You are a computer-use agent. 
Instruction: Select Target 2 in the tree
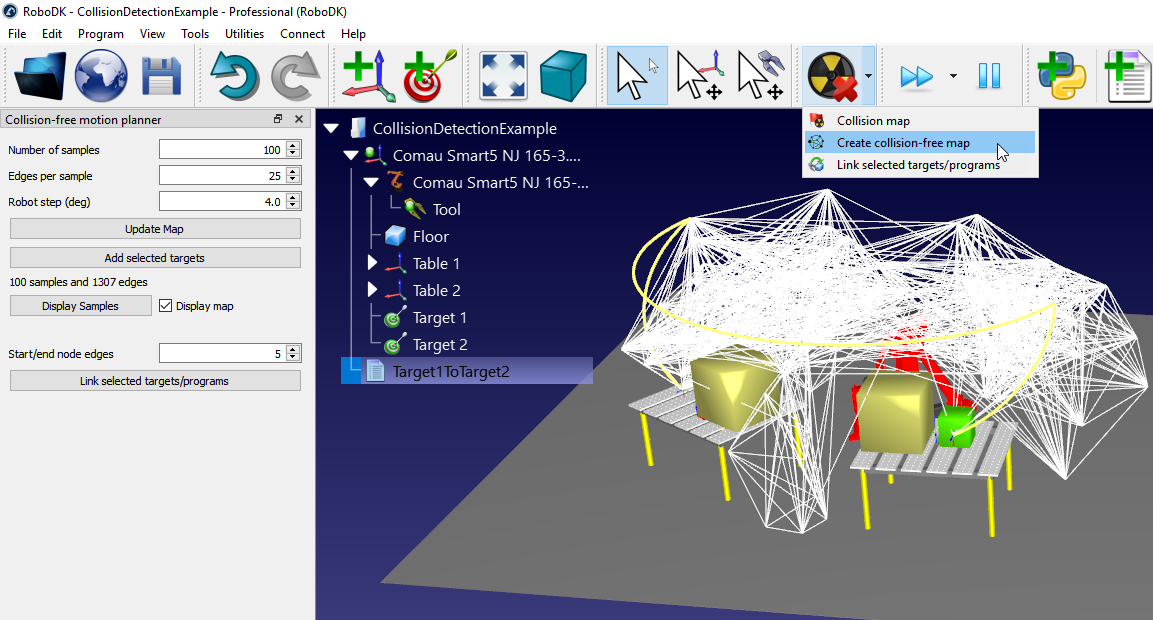(x=440, y=345)
